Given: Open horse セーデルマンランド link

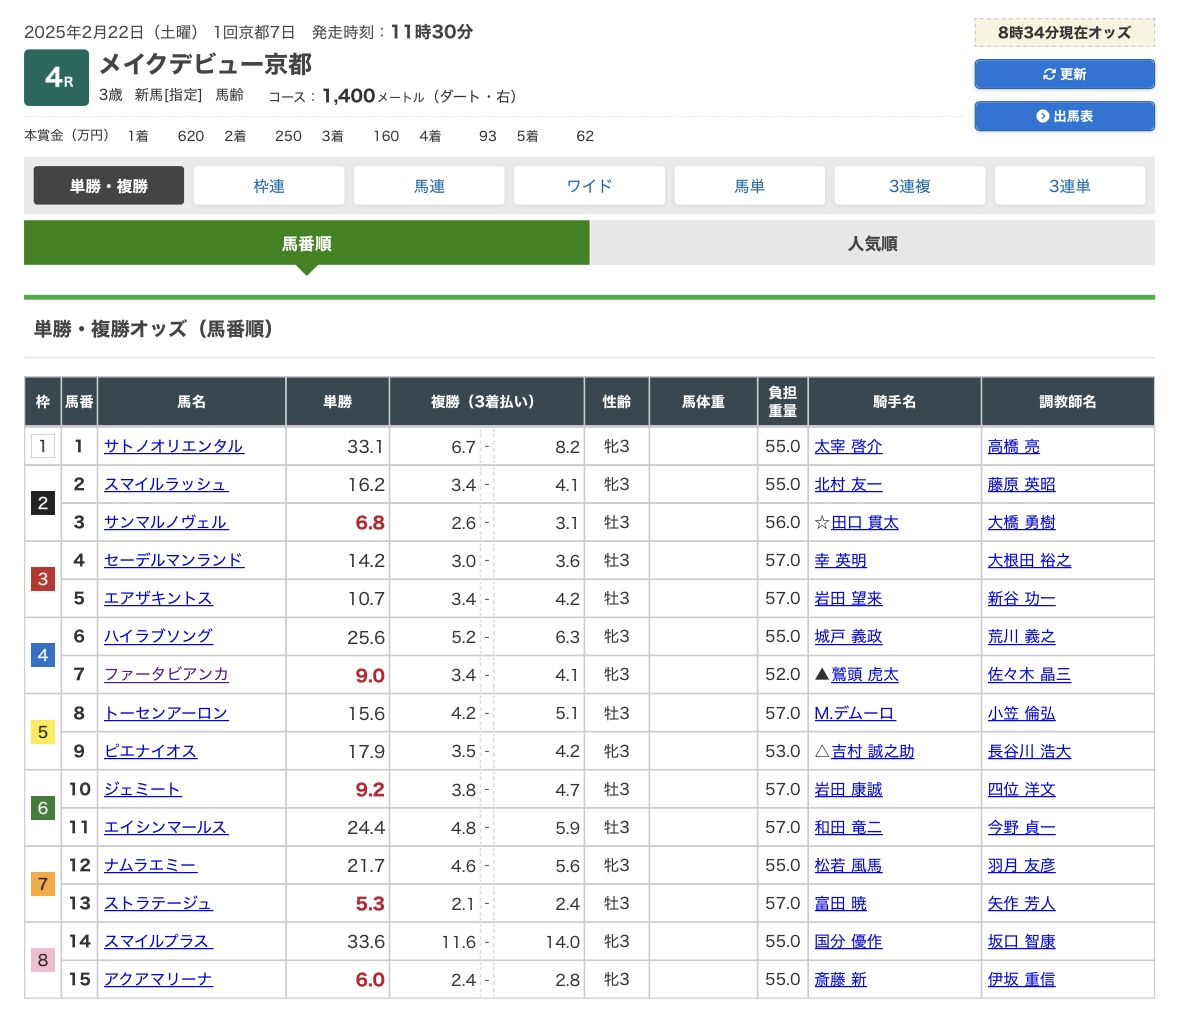Looking at the screenshot, I should coord(174,561).
